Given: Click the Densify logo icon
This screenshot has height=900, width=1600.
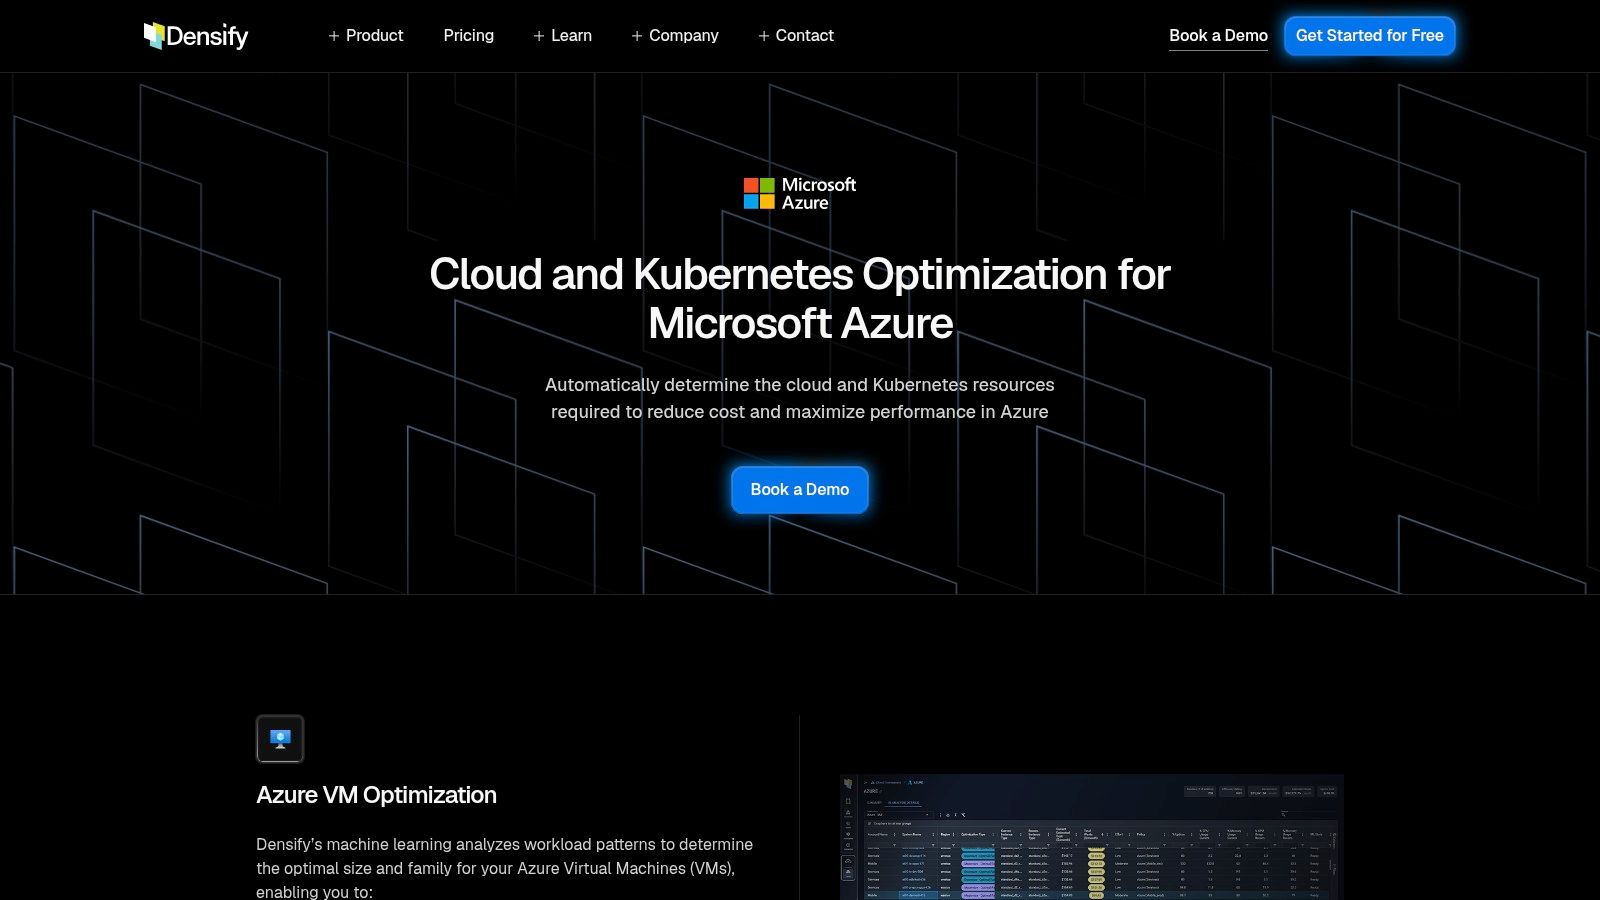Looking at the screenshot, I should 155,35.
